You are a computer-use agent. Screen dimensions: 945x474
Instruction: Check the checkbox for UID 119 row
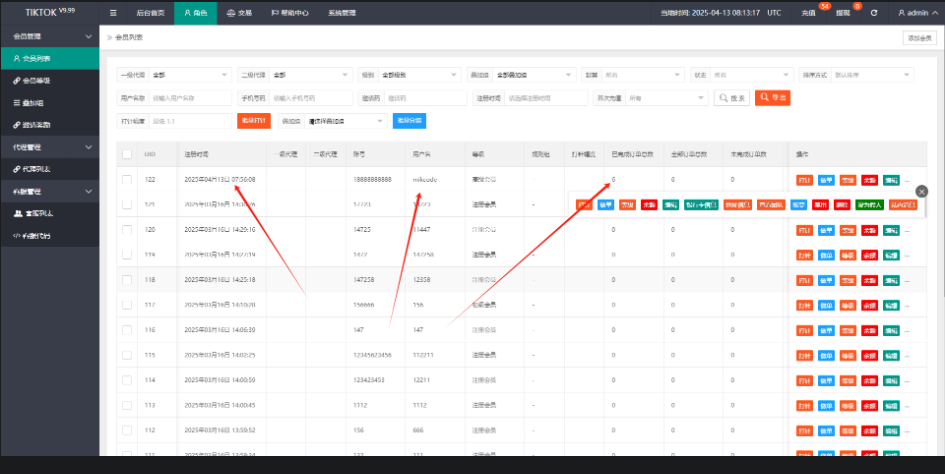pyautogui.click(x=127, y=255)
